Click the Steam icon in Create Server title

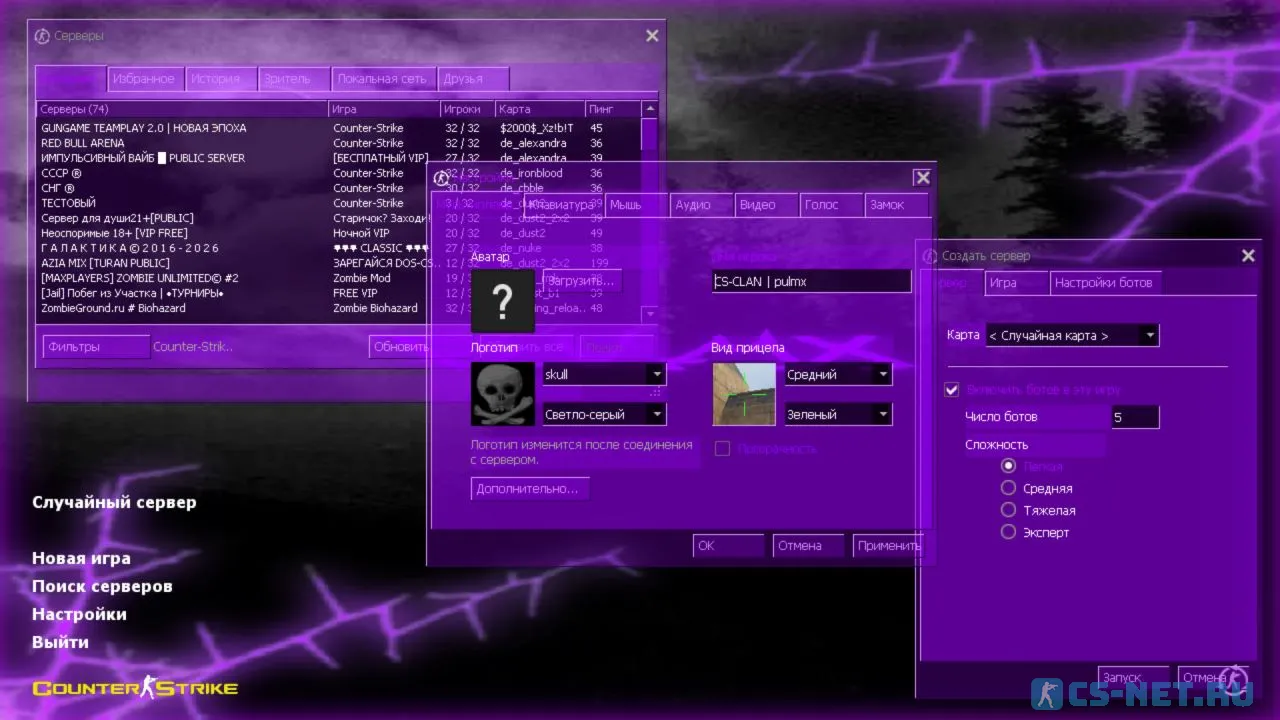pyautogui.click(x=930, y=256)
